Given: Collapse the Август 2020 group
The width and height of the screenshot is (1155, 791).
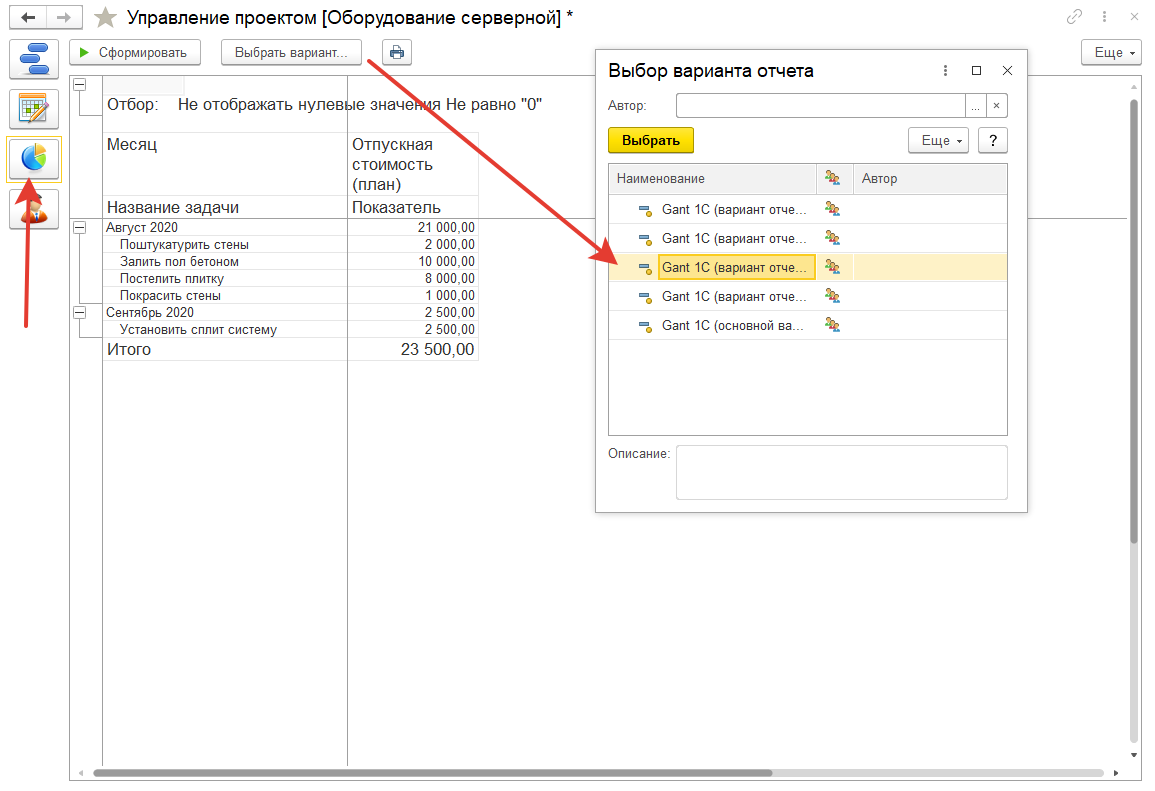Looking at the screenshot, I should pyautogui.click(x=80, y=228).
